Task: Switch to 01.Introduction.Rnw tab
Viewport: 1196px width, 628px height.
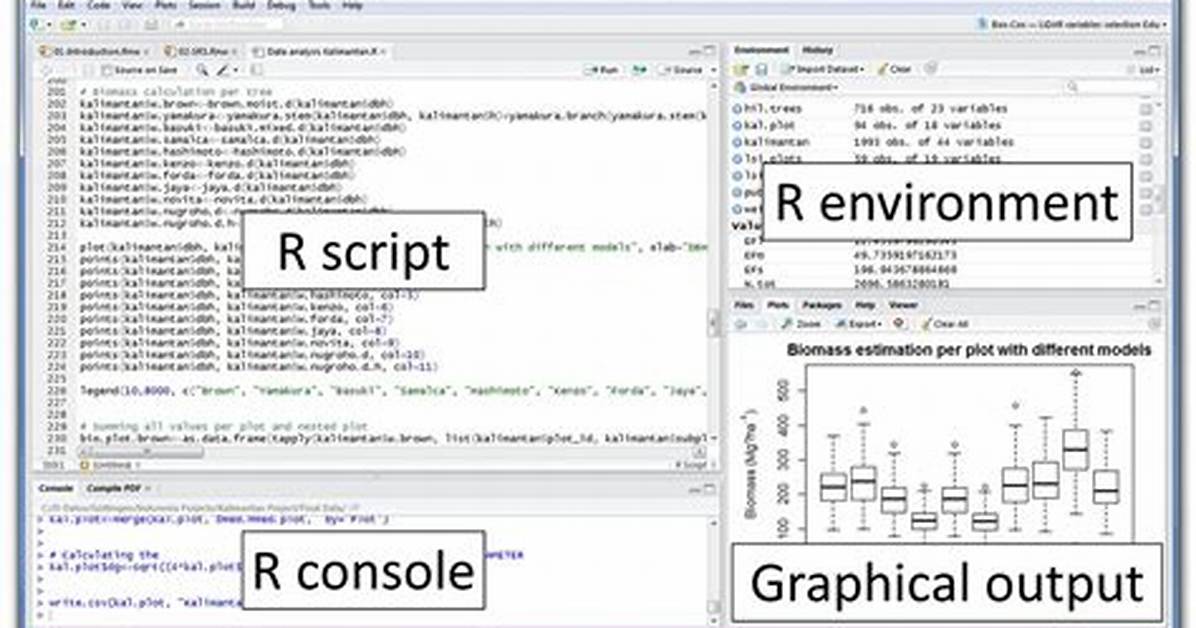Action: coord(93,51)
